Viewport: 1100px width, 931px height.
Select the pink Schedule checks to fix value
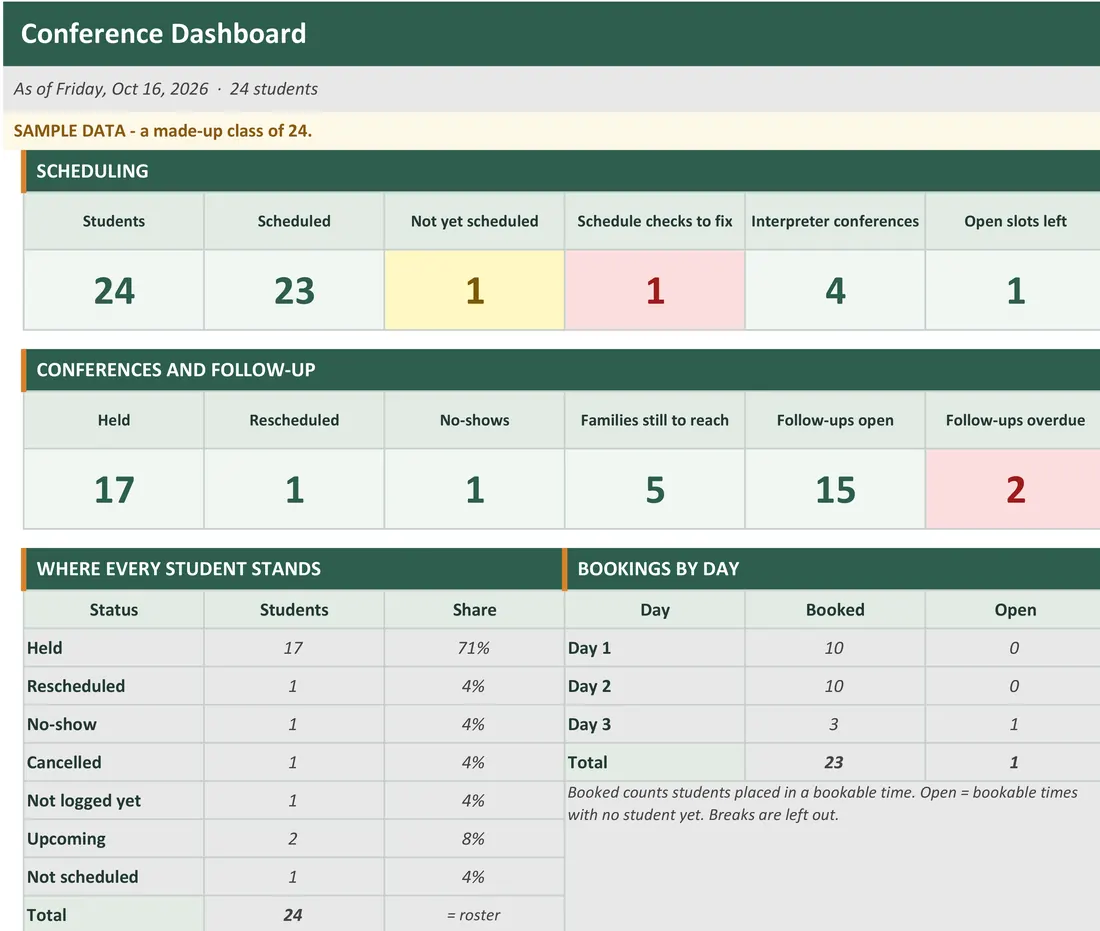(655, 290)
